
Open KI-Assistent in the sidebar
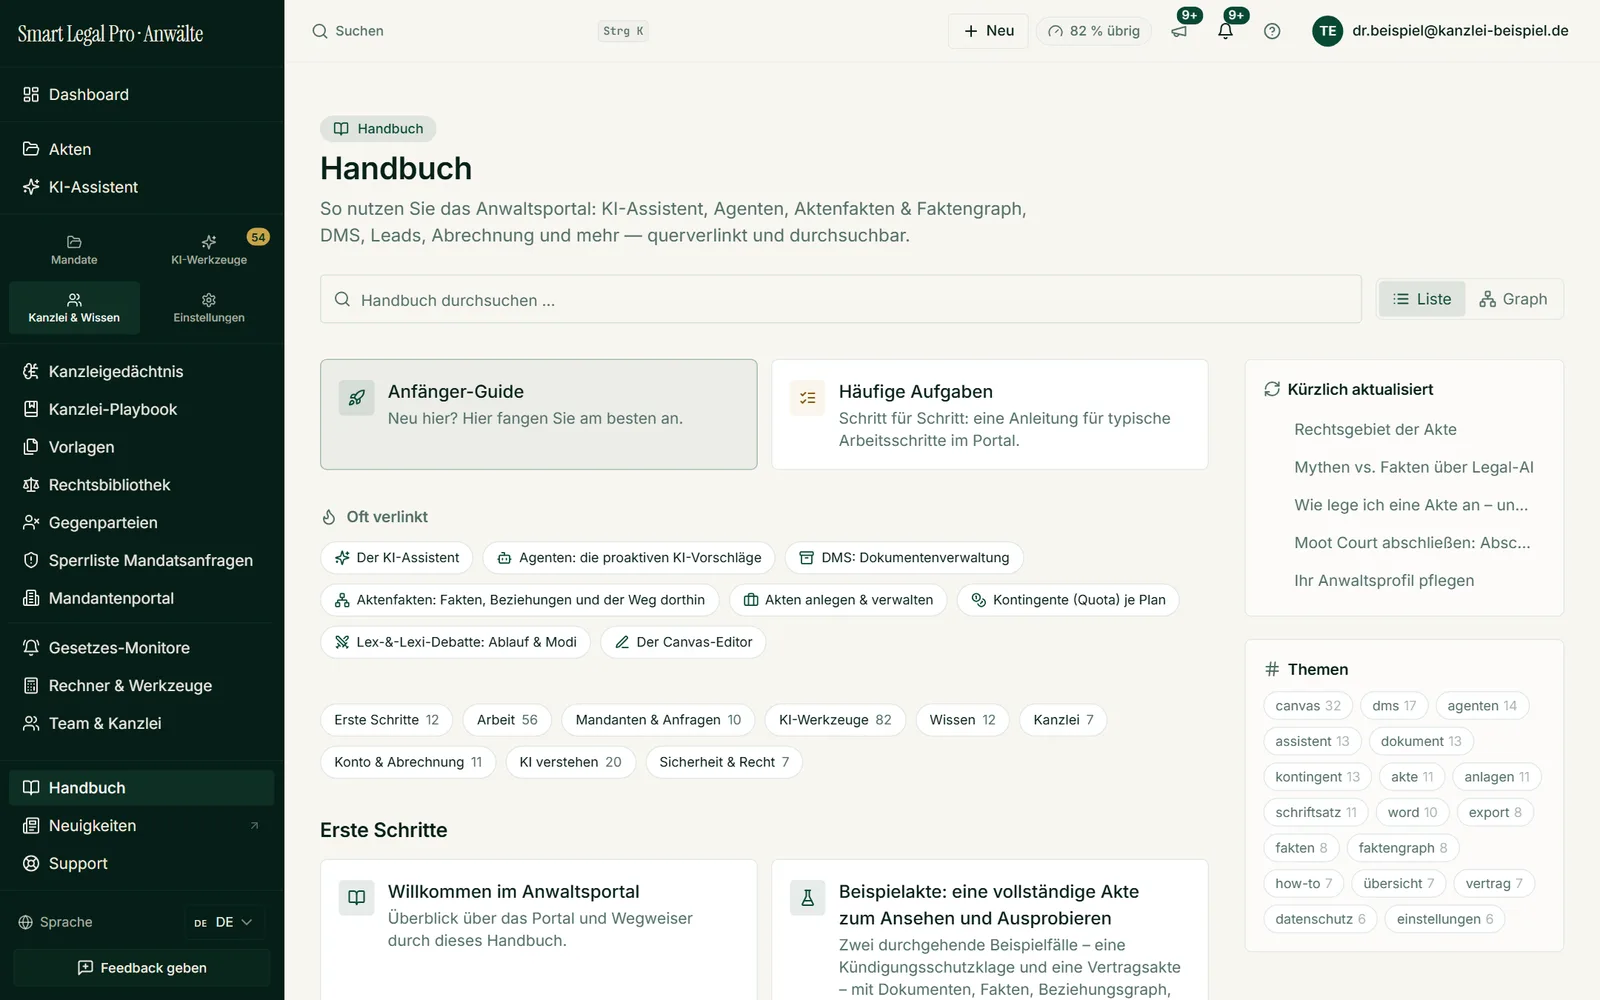click(x=142, y=187)
